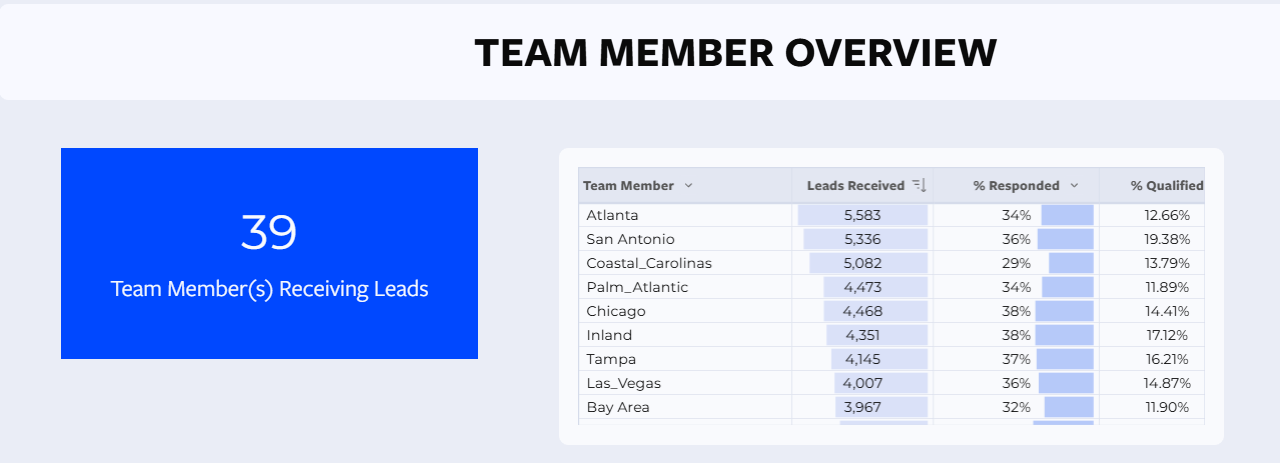The width and height of the screenshot is (1280, 463).
Task: Open the Team Member column dropdown chevron
Action: 688,186
